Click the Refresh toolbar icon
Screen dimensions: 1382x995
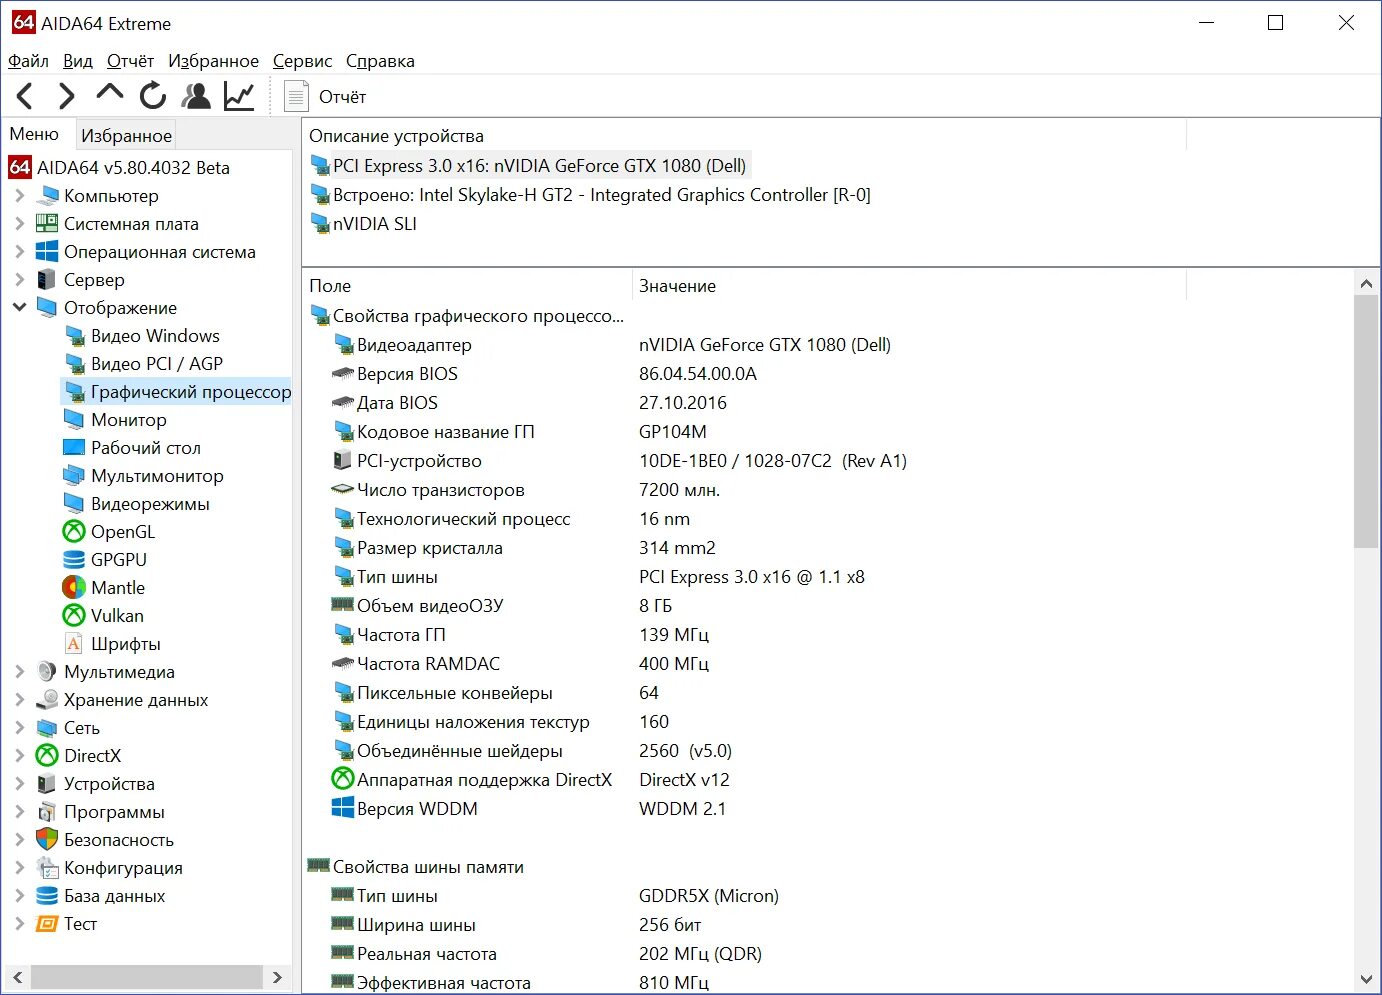(153, 96)
